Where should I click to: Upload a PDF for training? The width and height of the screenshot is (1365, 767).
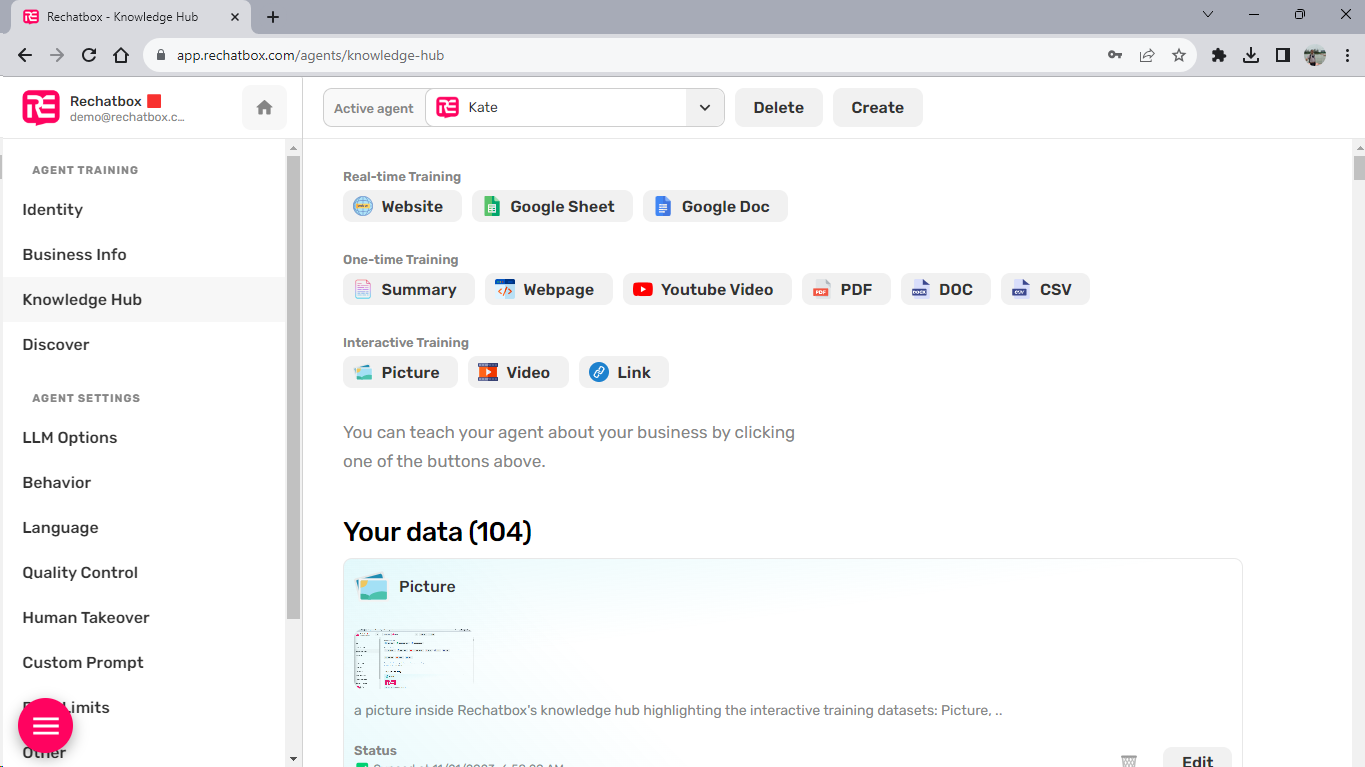[x=846, y=289]
